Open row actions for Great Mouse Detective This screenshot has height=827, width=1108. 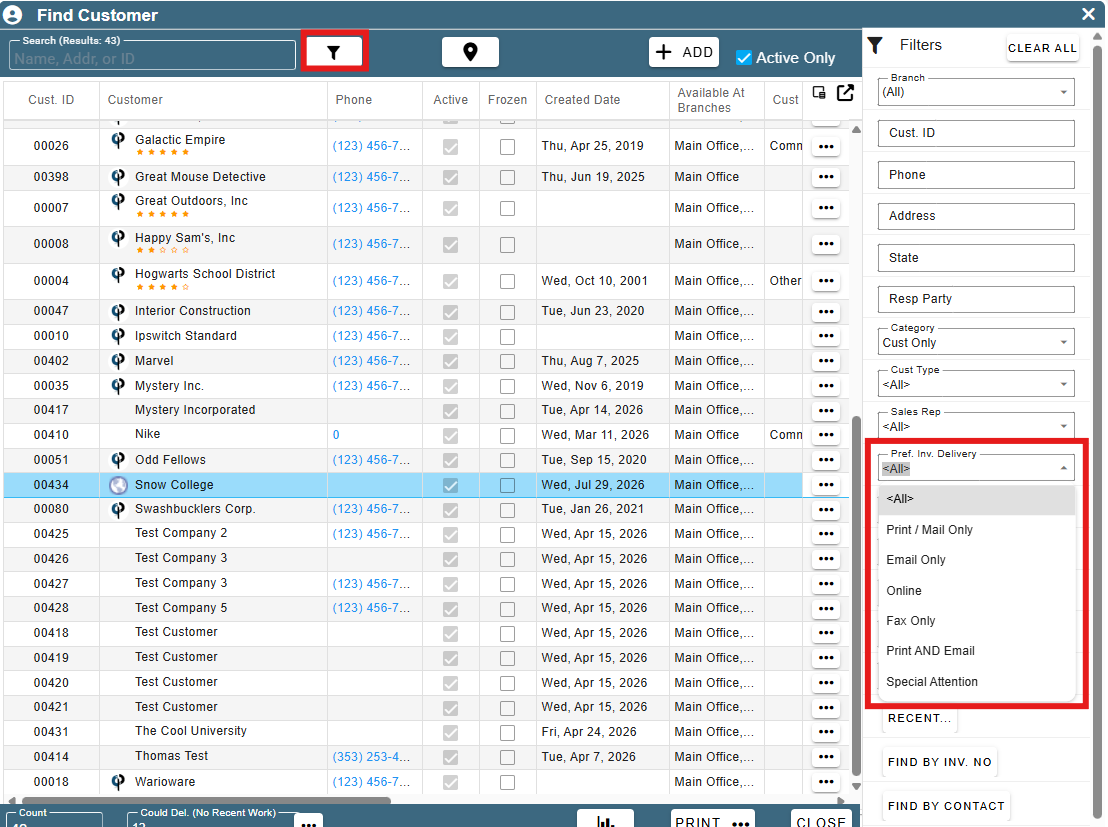pos(825,177)
